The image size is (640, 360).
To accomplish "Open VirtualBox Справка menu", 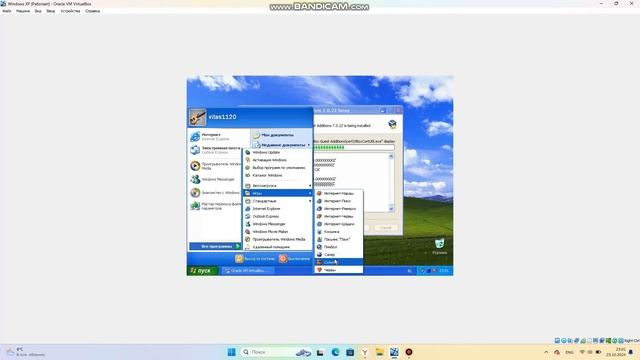I will (93, 11).
